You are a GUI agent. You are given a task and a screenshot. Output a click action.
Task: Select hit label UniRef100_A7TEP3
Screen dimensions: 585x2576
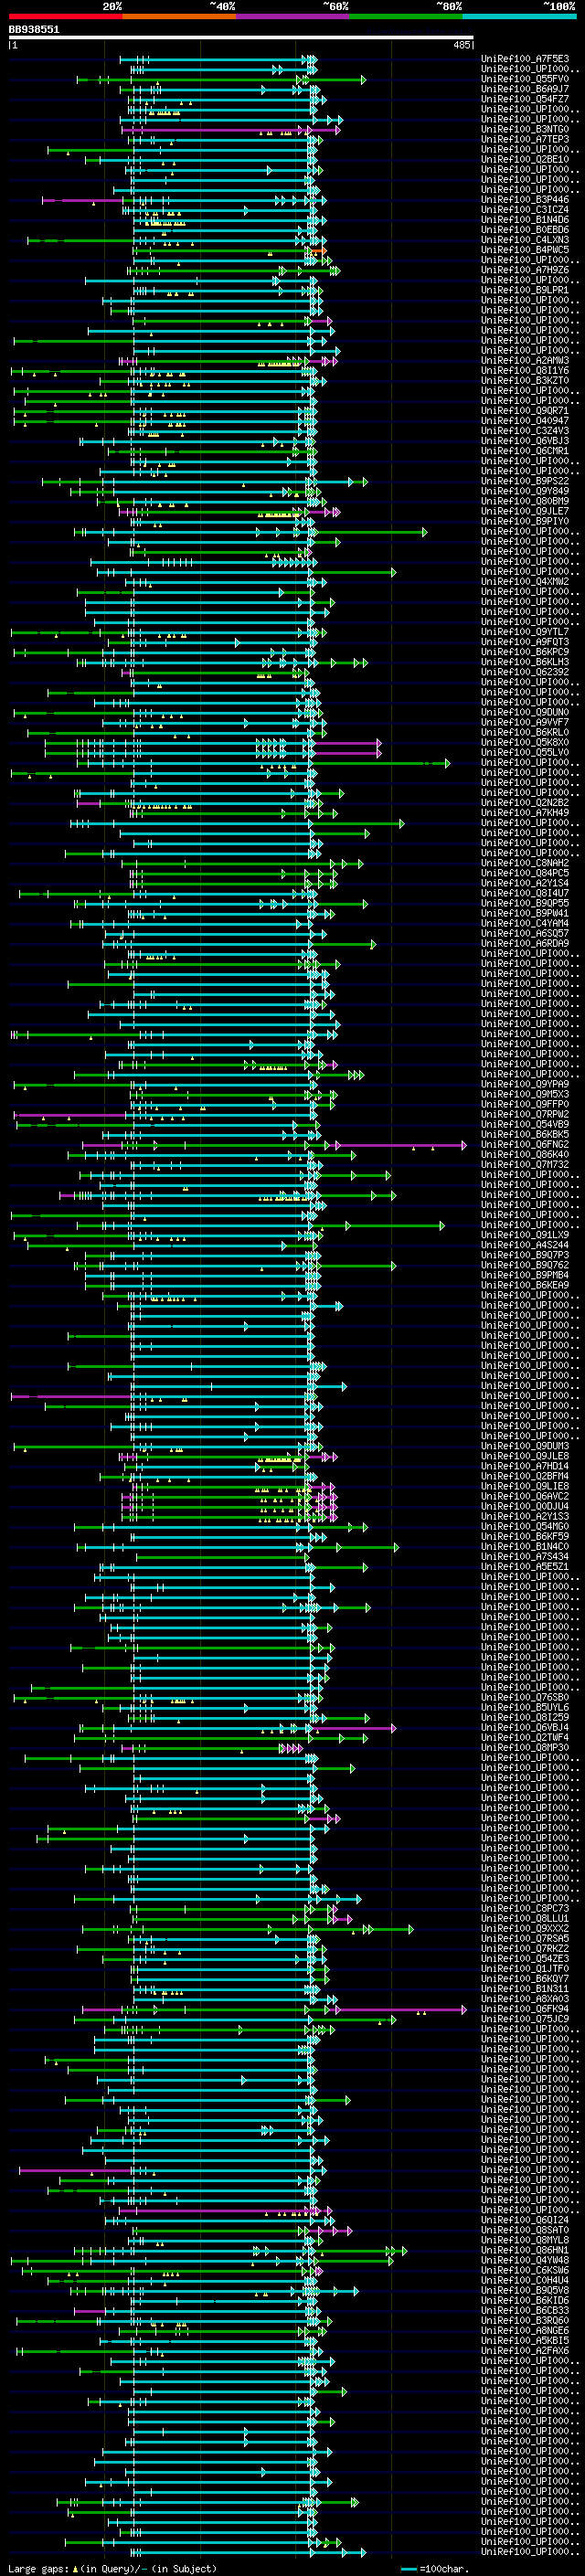tap(525, 139)
